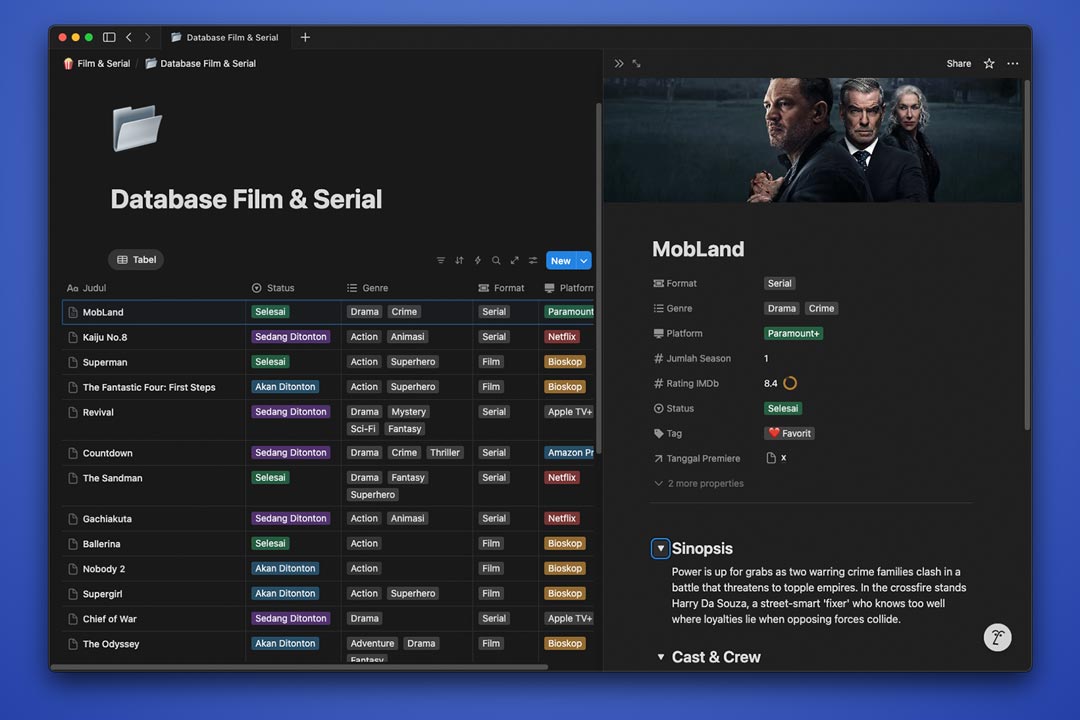The height and width of the screenshot is (720, 1080).
Task: Click the Apple TV+ tag of Chief of War
Action: pyautogui.click(x=569, y=619)
